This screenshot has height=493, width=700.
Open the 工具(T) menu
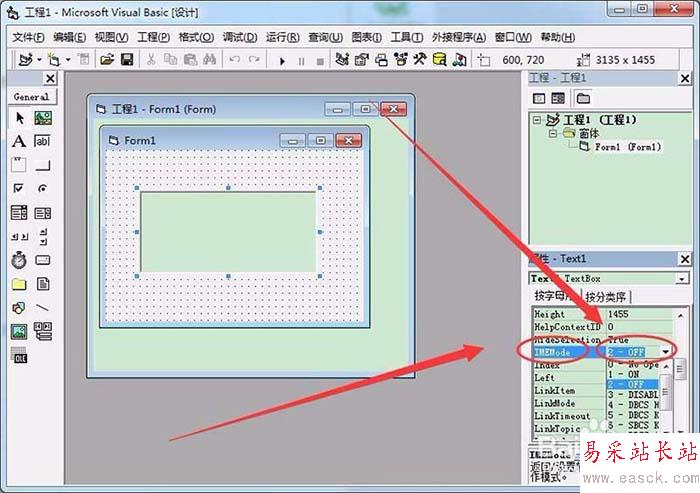click(x=407, y=38)
